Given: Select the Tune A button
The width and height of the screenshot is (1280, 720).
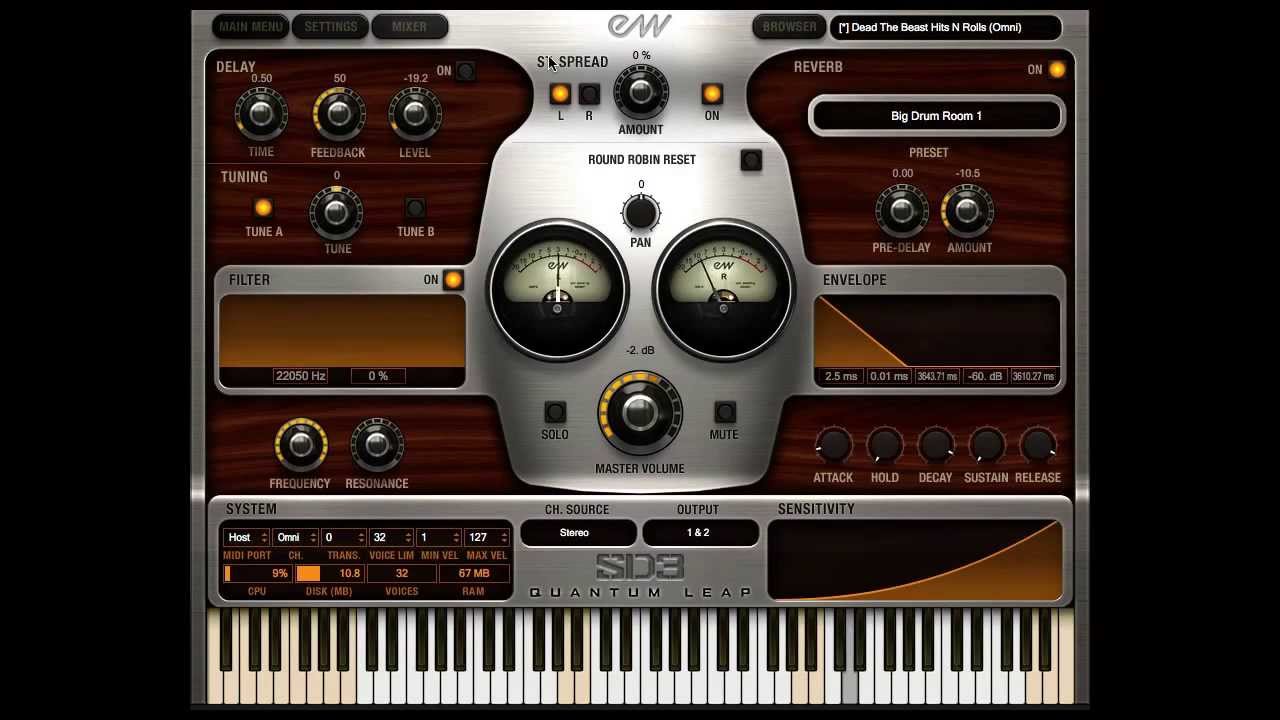Looking at the screenshot, I should [263, 208].
